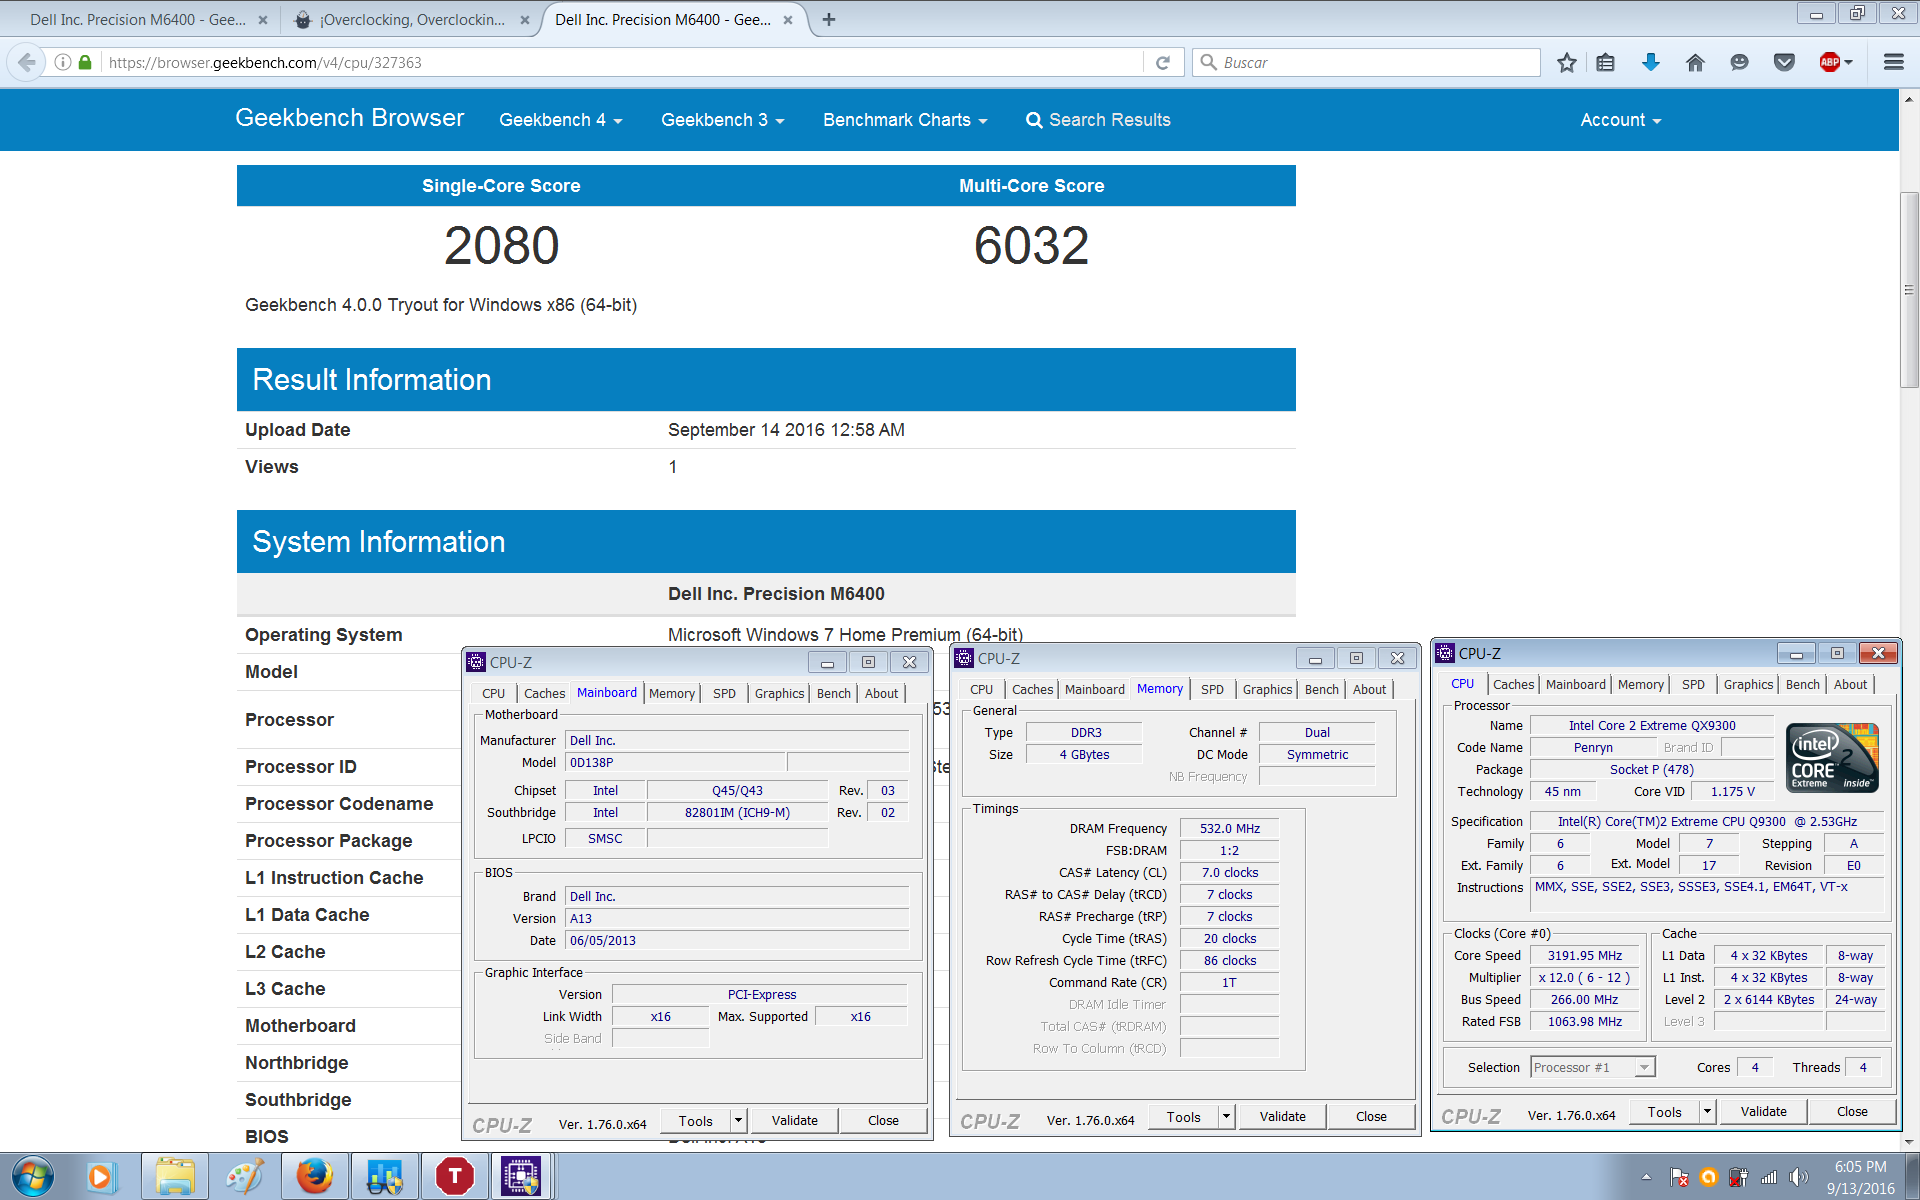Open Paint from the taskbar
This screenshot has height=1200, width=1920.
[x=245, y=1176]
